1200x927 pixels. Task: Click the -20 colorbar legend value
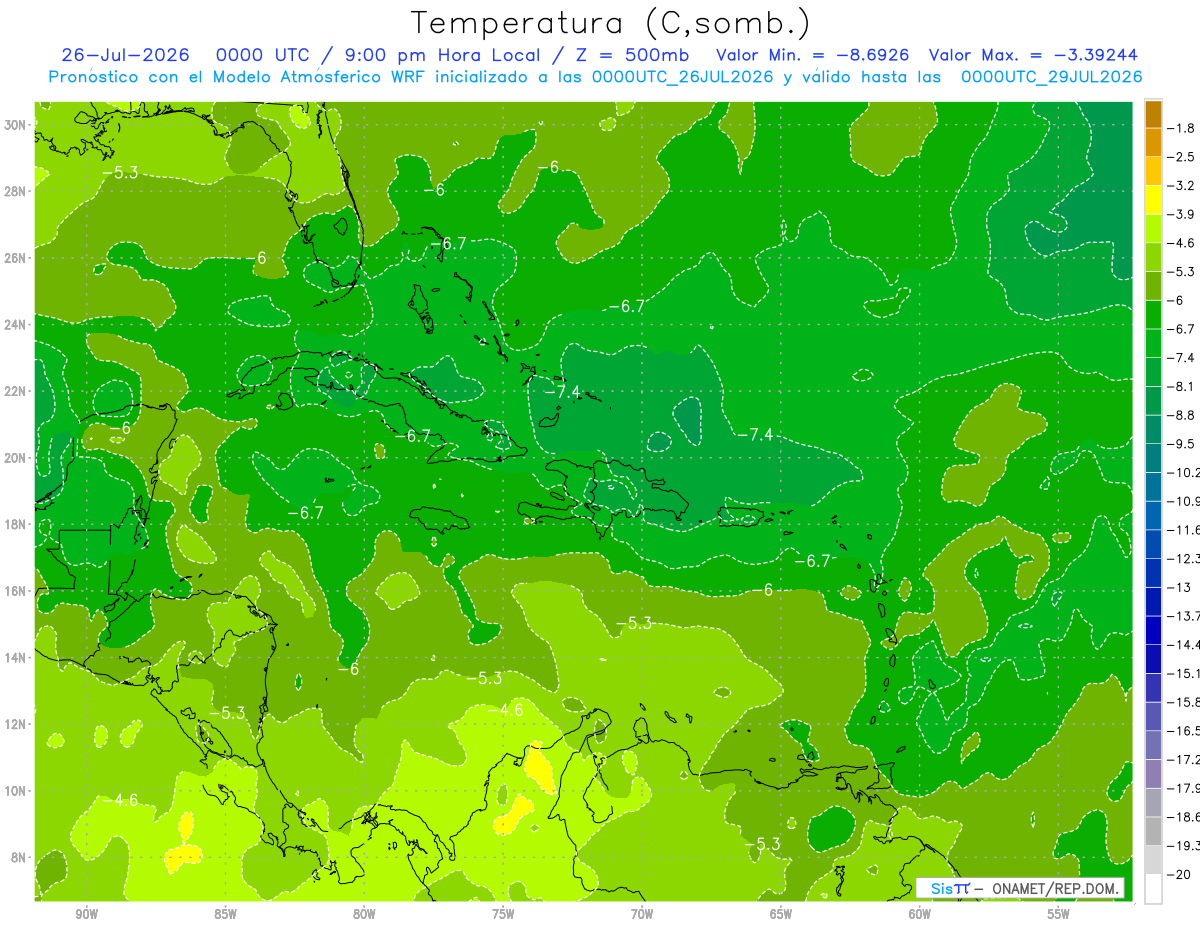click(x=1178, y=874)
